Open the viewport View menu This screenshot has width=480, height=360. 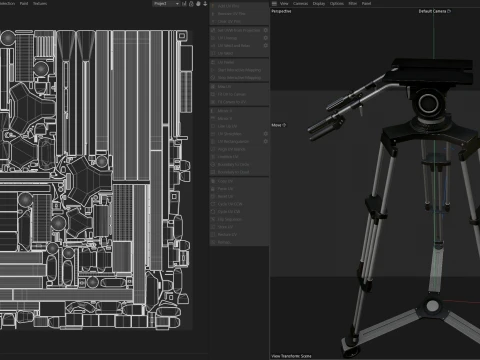pyautogui.click(x=284, y=3)
